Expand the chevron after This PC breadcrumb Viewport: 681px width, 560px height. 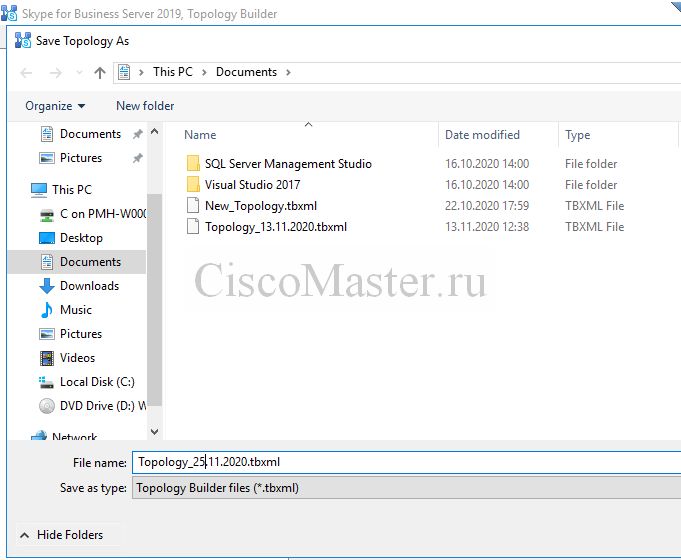coord(204,73)
